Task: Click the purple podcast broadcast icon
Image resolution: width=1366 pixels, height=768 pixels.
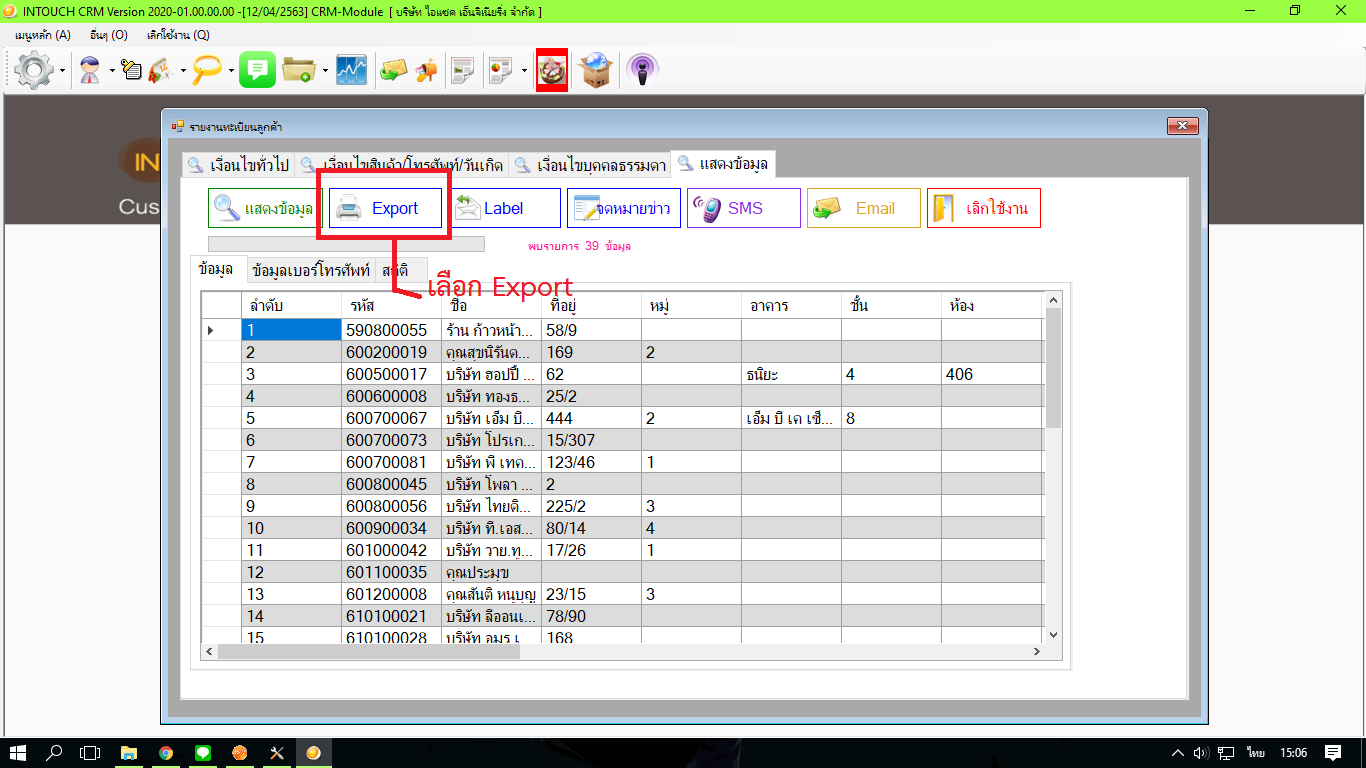Action: coord(642,70)
